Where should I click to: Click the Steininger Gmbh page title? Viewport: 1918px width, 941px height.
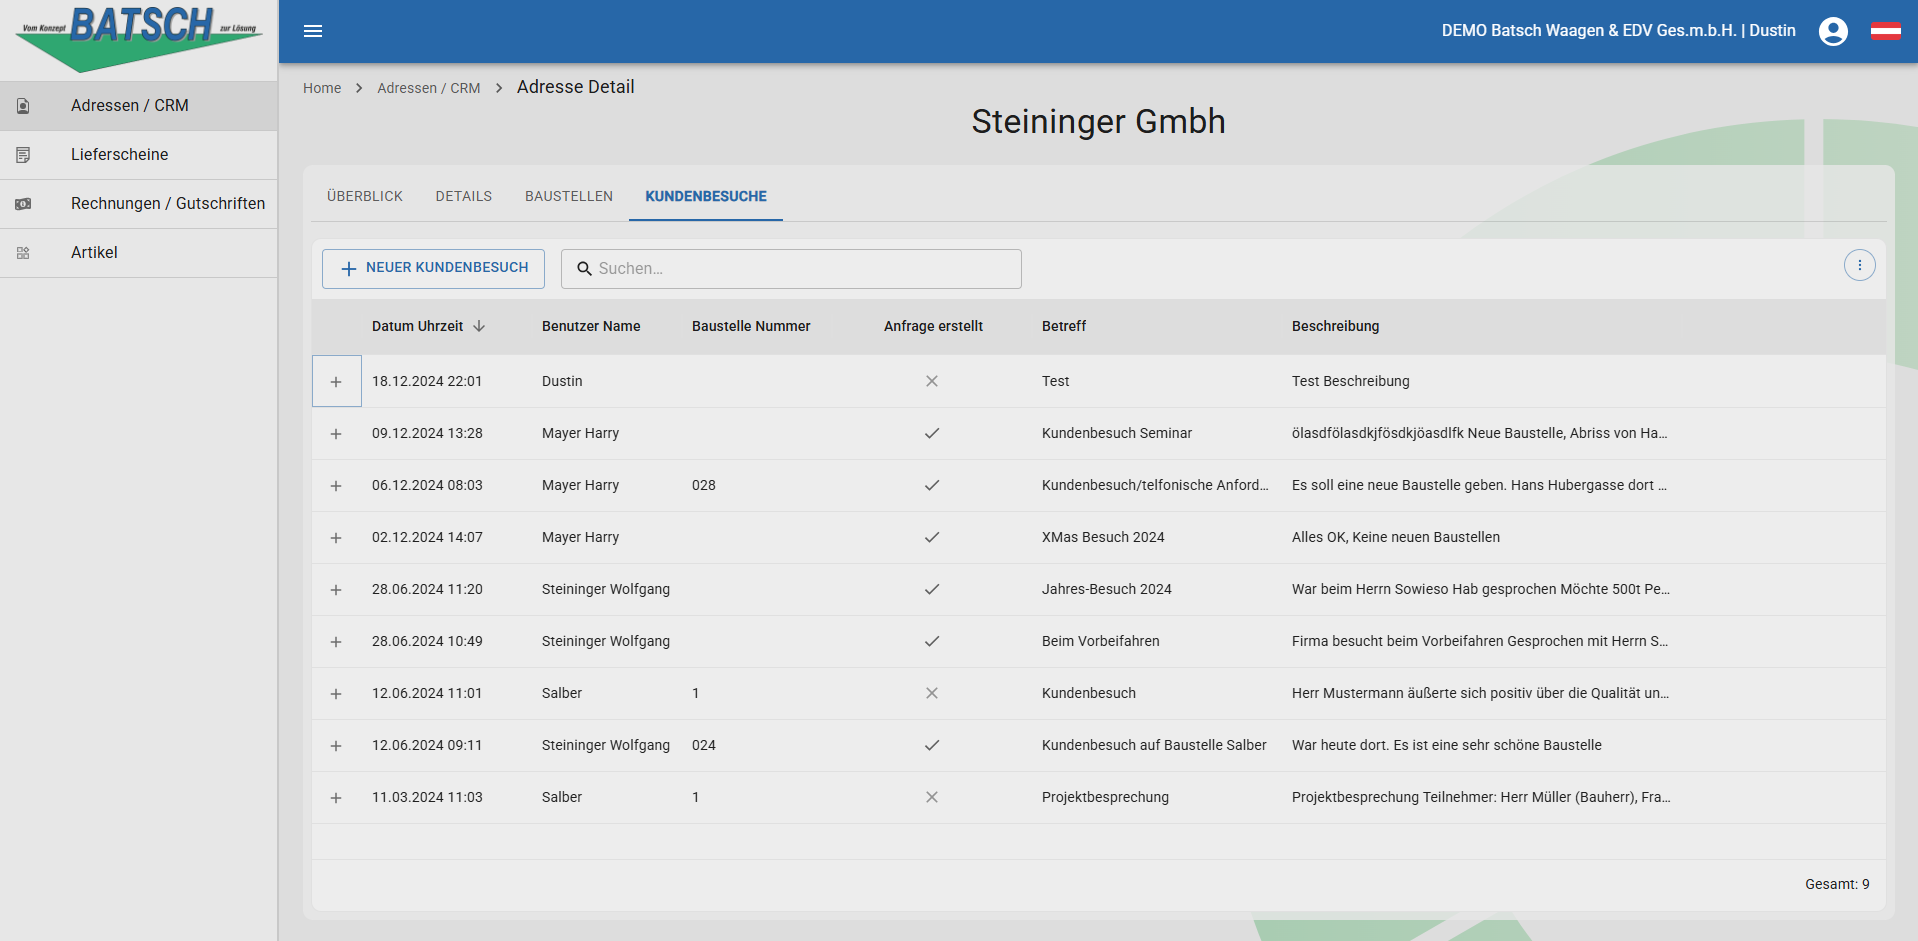1098,121
